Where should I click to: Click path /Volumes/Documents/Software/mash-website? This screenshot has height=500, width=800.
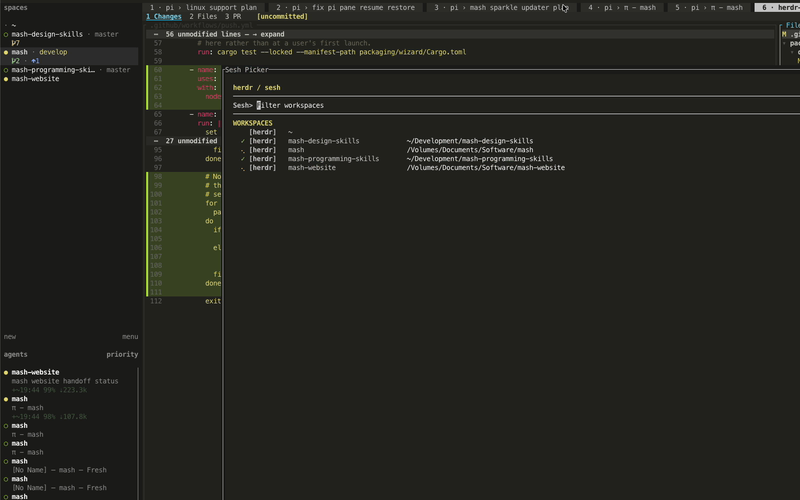click(x=486, y=168)
